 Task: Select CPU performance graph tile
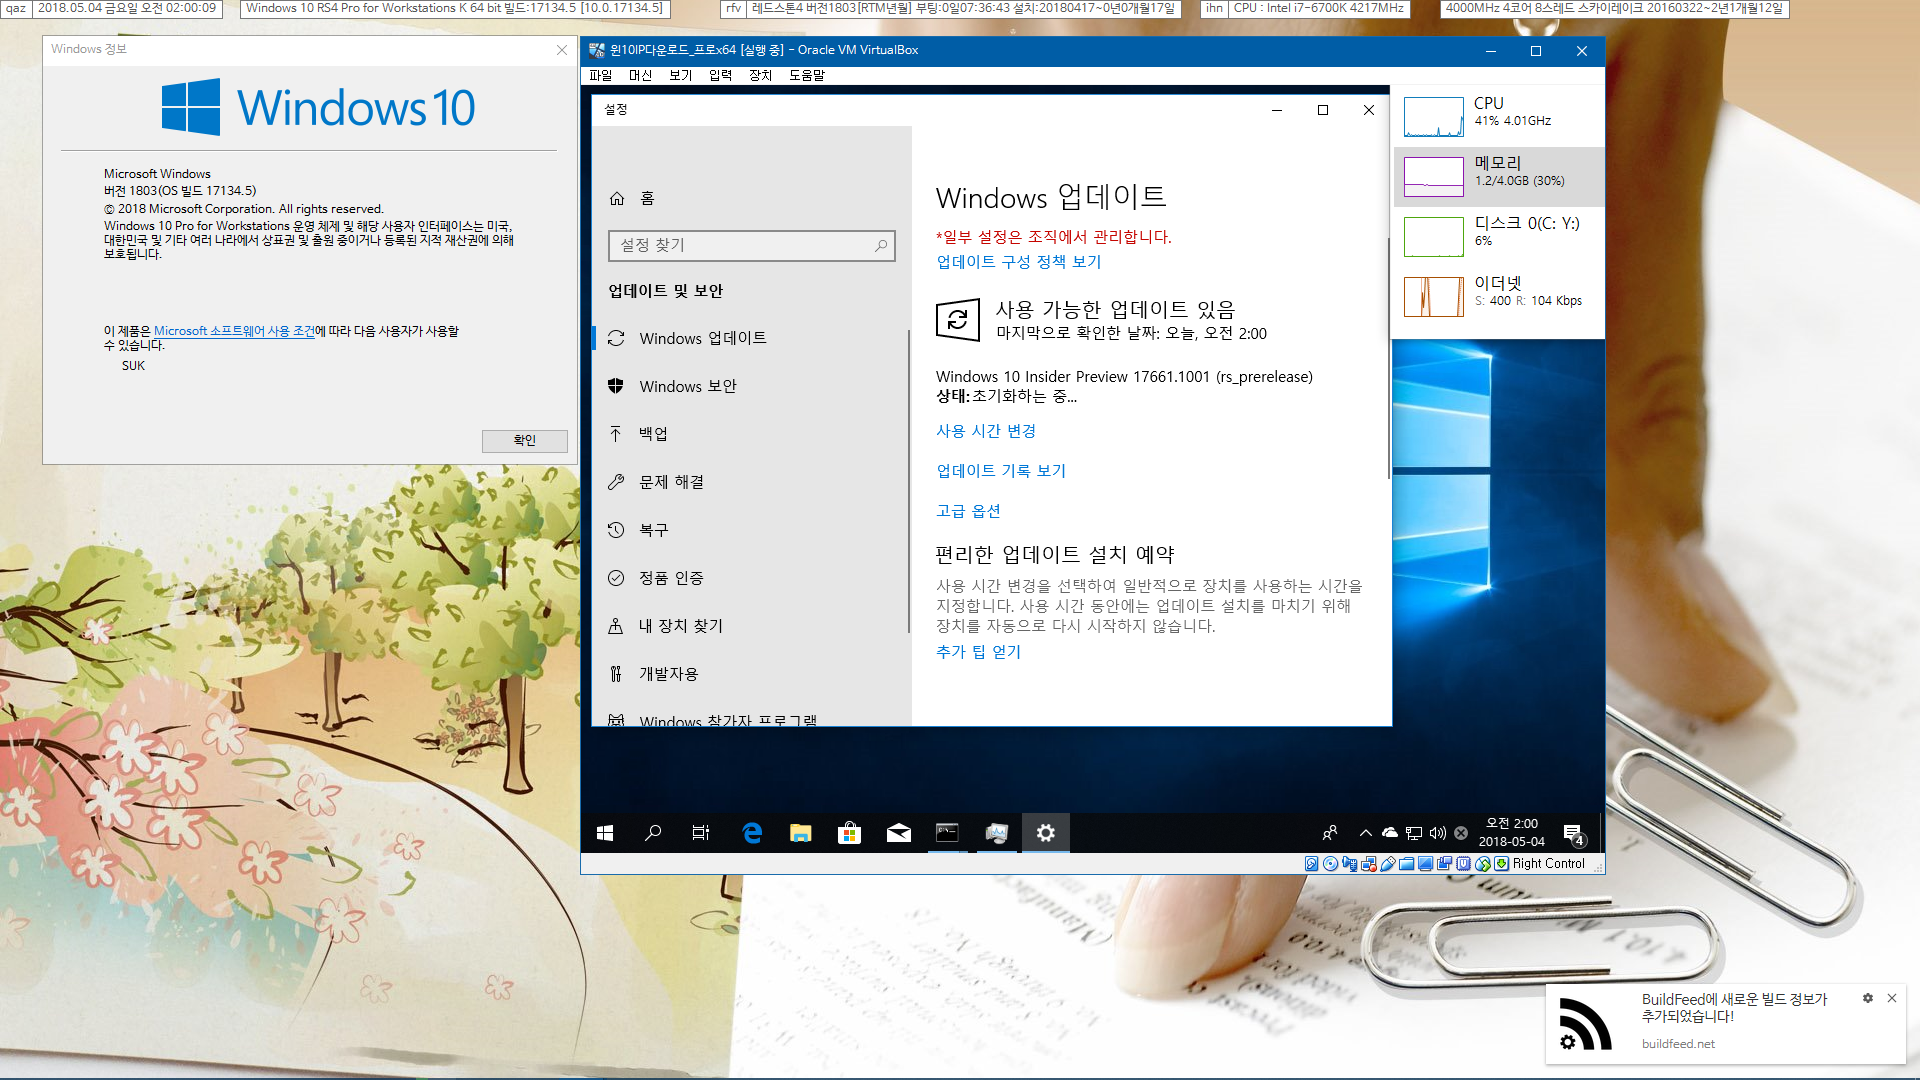click(x=1499, y=117)
